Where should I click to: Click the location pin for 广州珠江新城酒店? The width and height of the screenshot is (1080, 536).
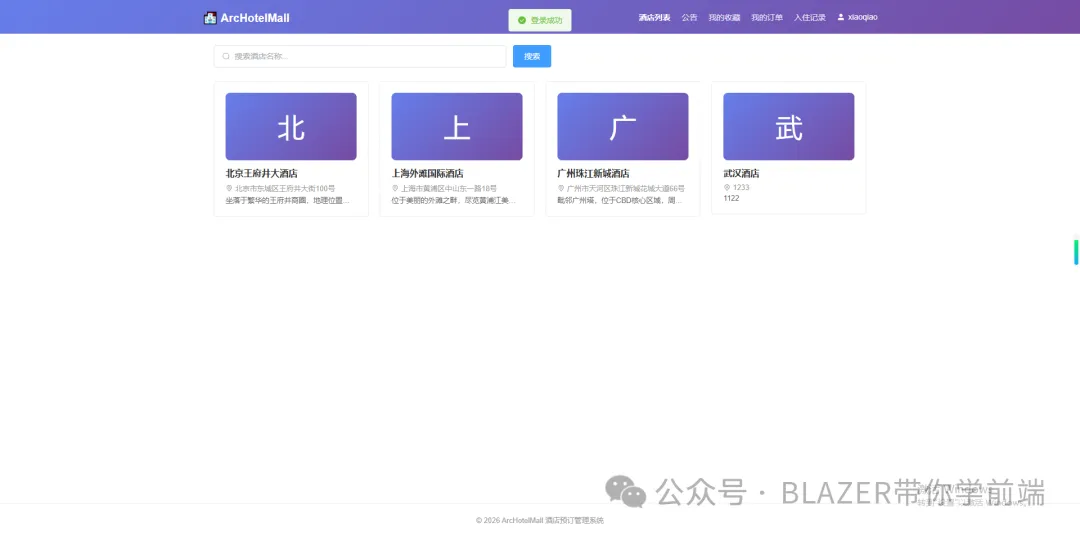(561, 188)
